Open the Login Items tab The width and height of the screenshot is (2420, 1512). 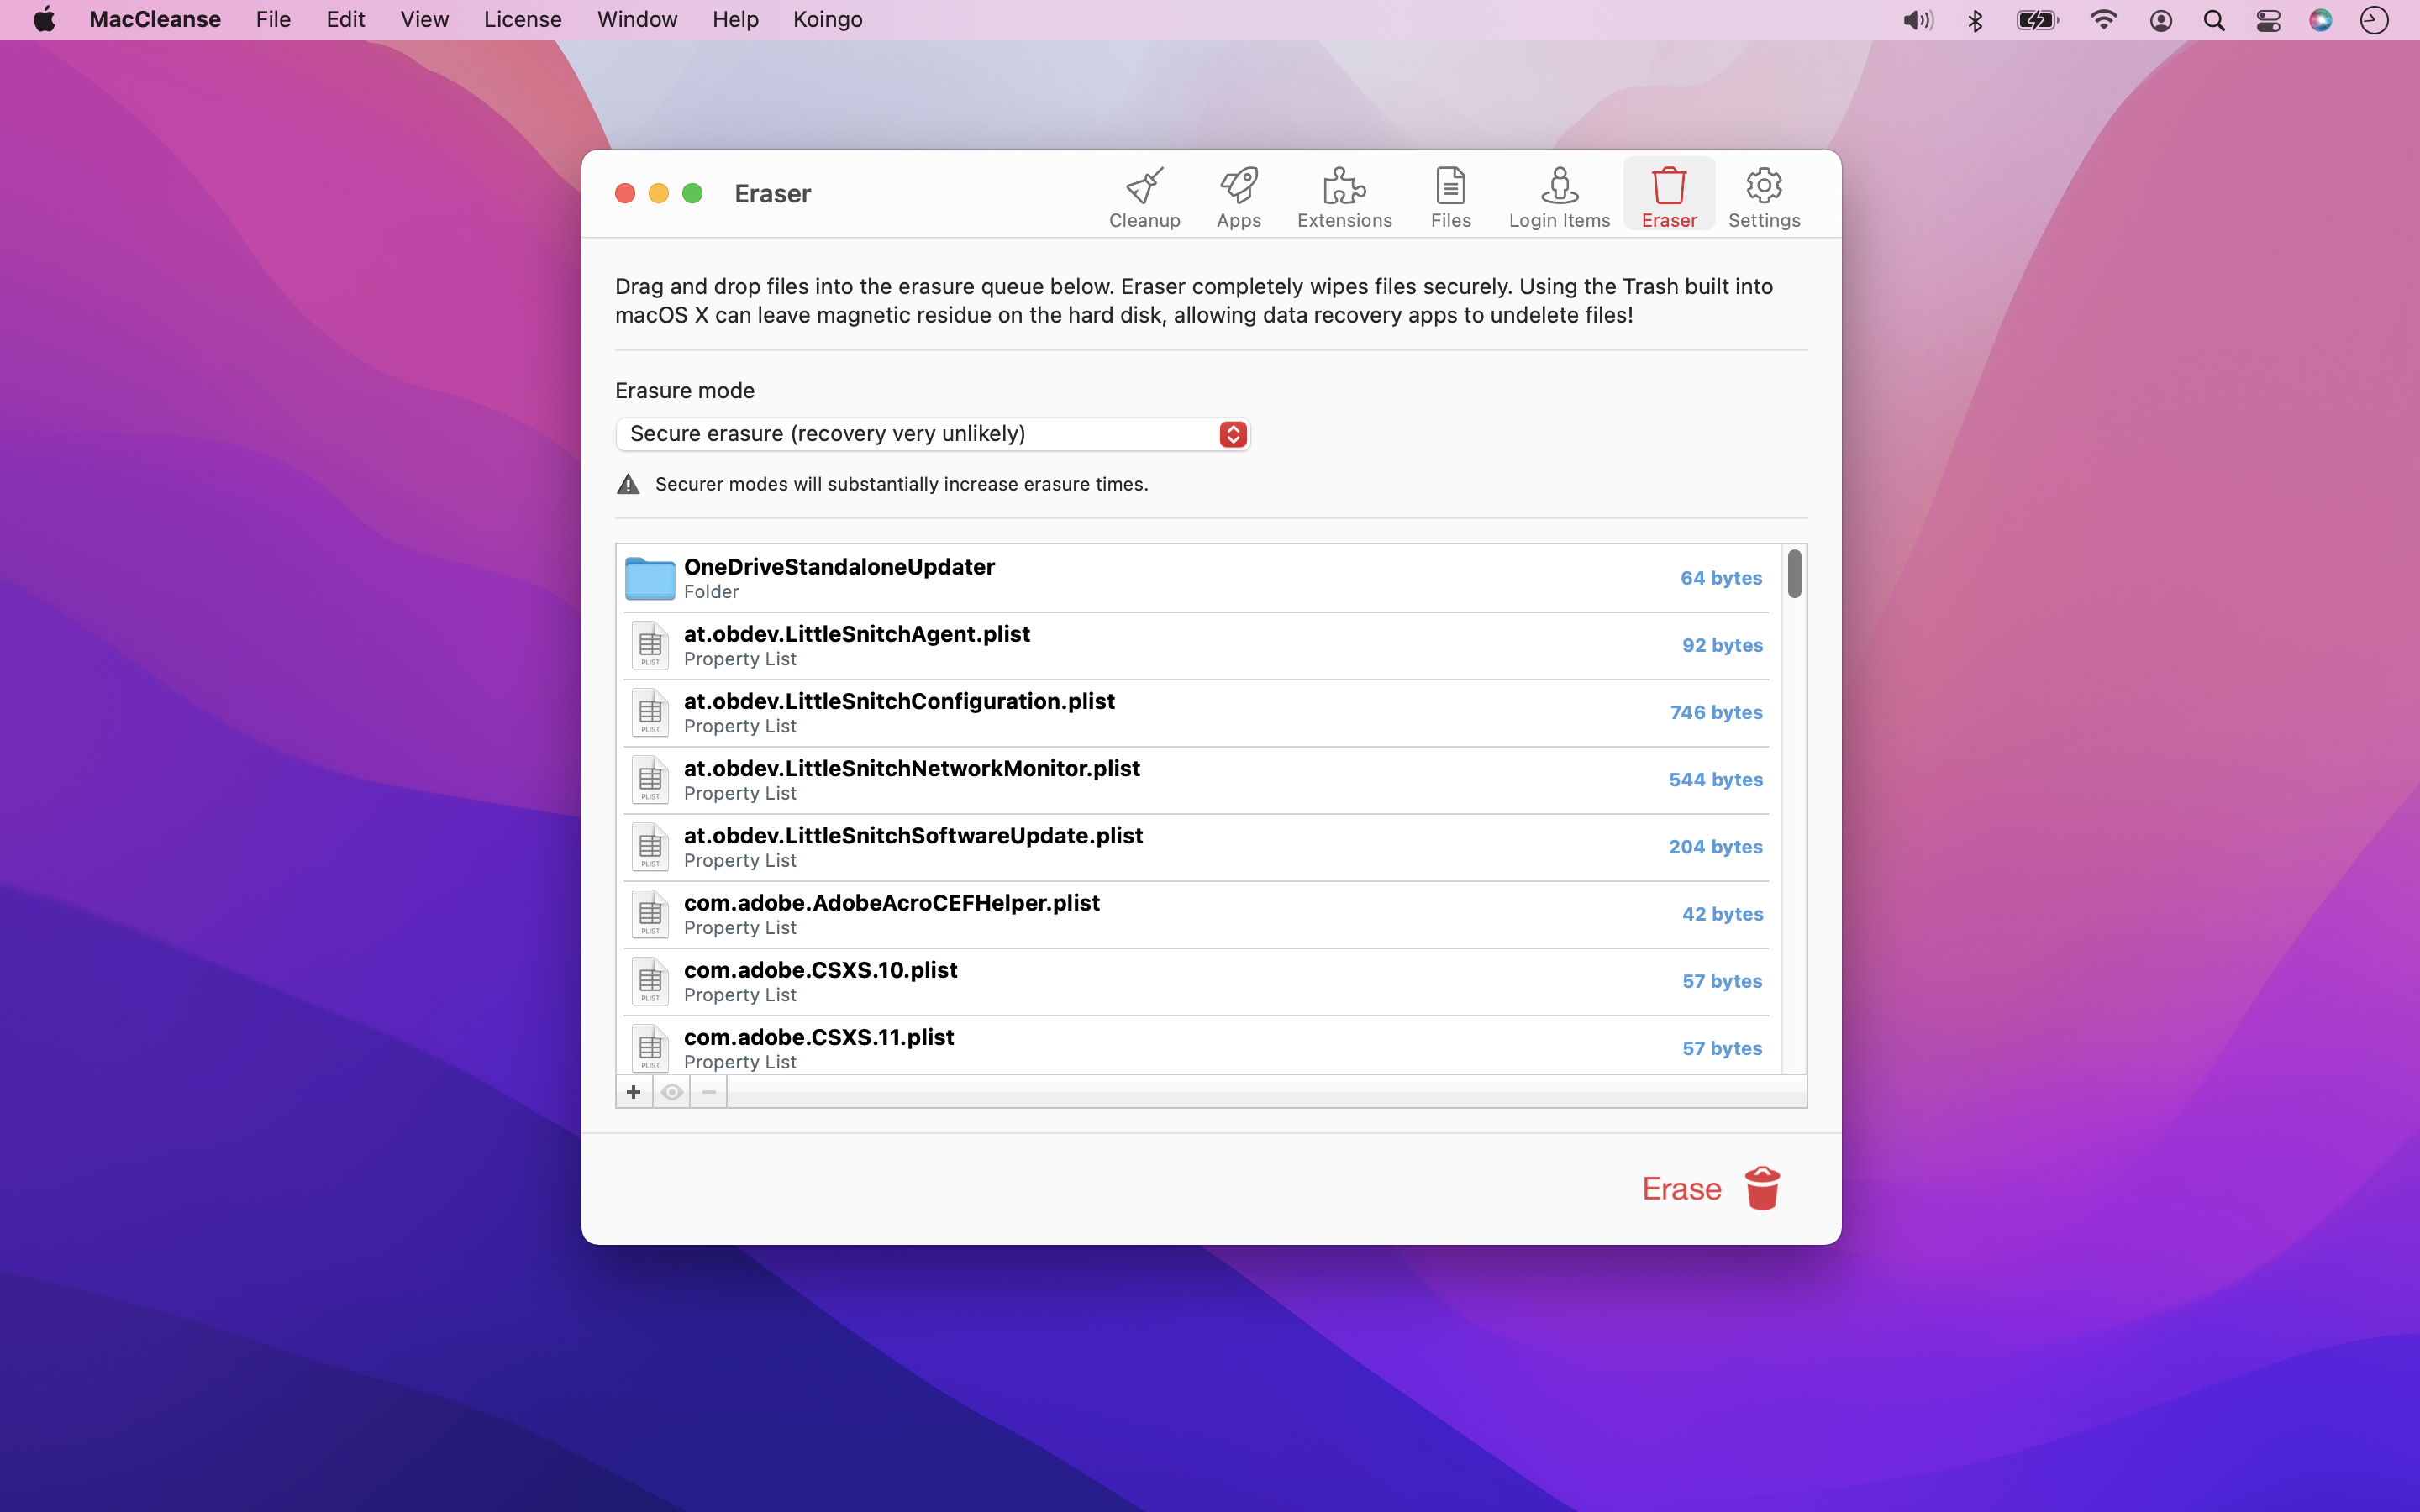pos(1559,197)
